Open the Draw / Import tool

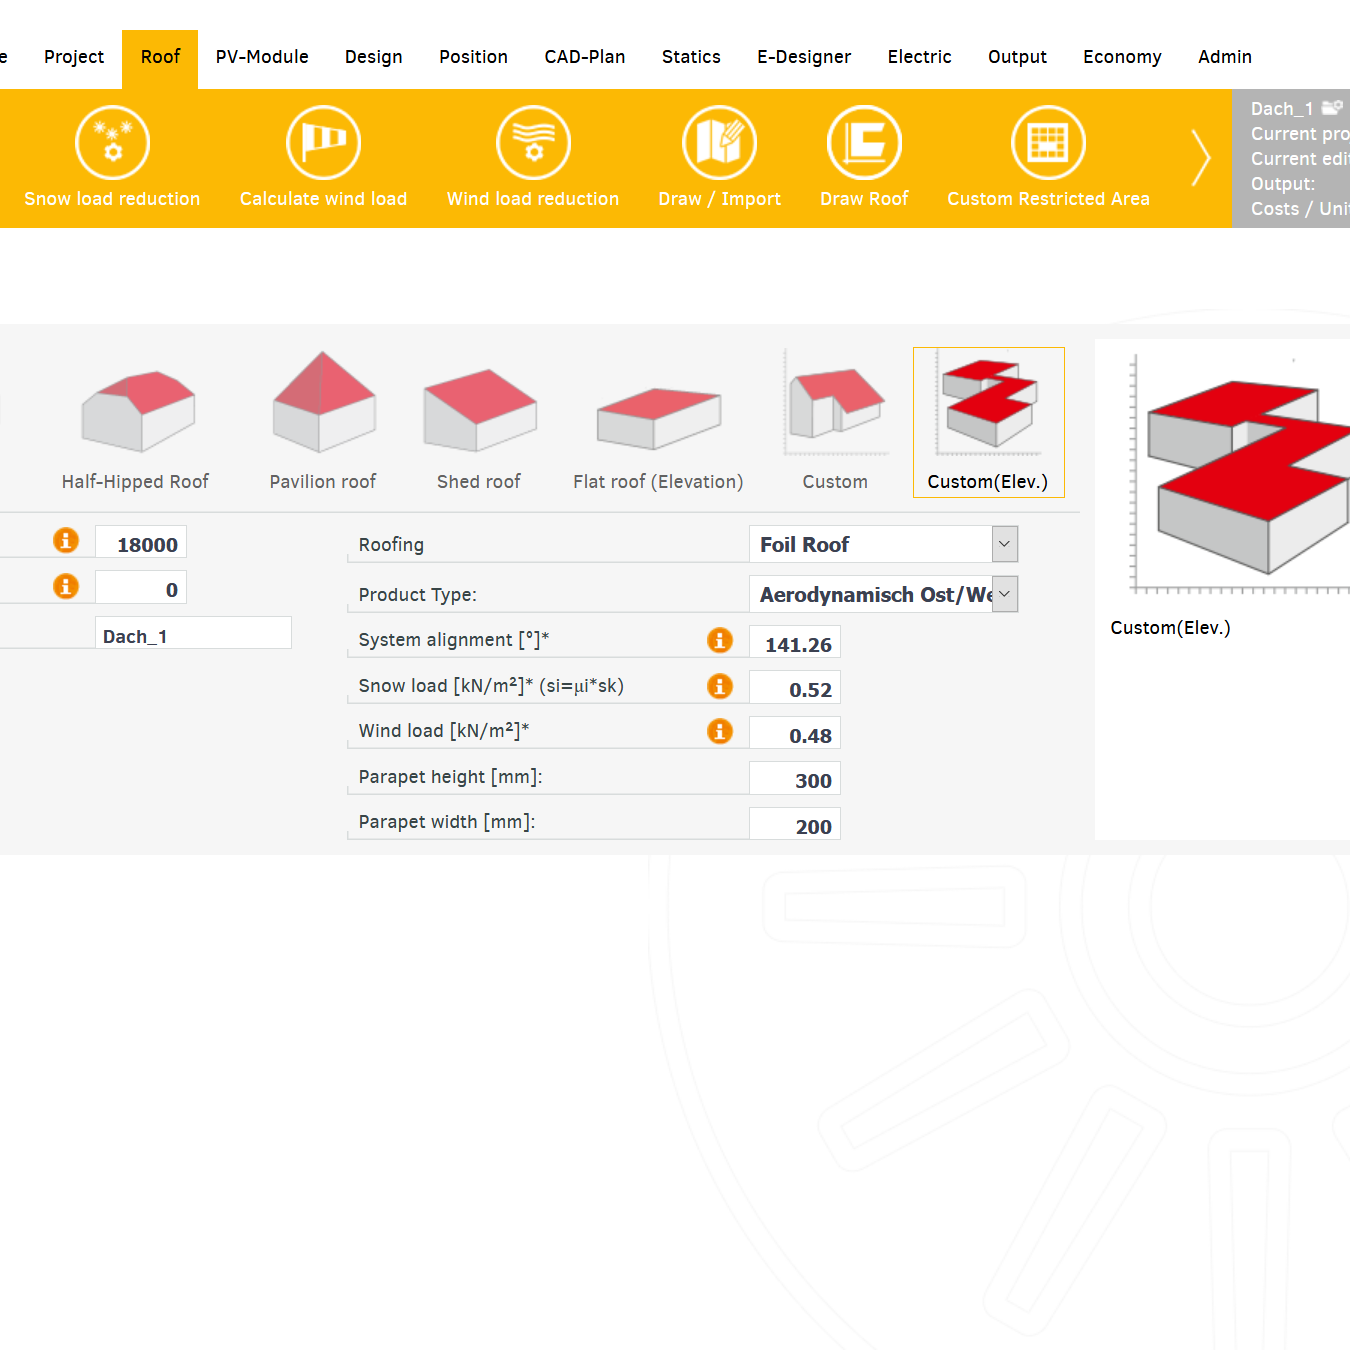[719, 142]
